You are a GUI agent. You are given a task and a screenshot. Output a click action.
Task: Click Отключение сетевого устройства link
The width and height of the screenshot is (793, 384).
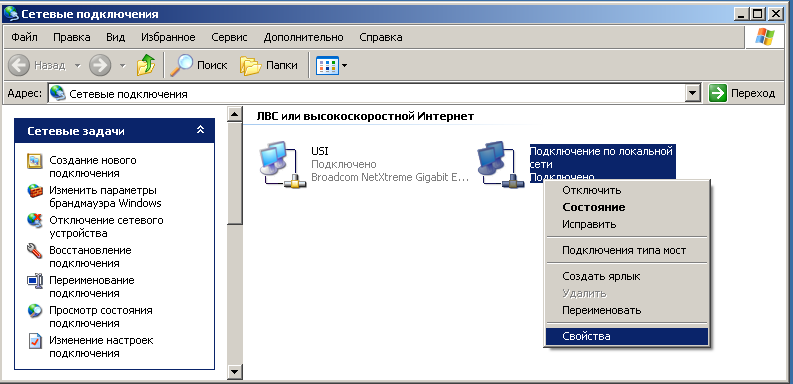click(106, 227)
